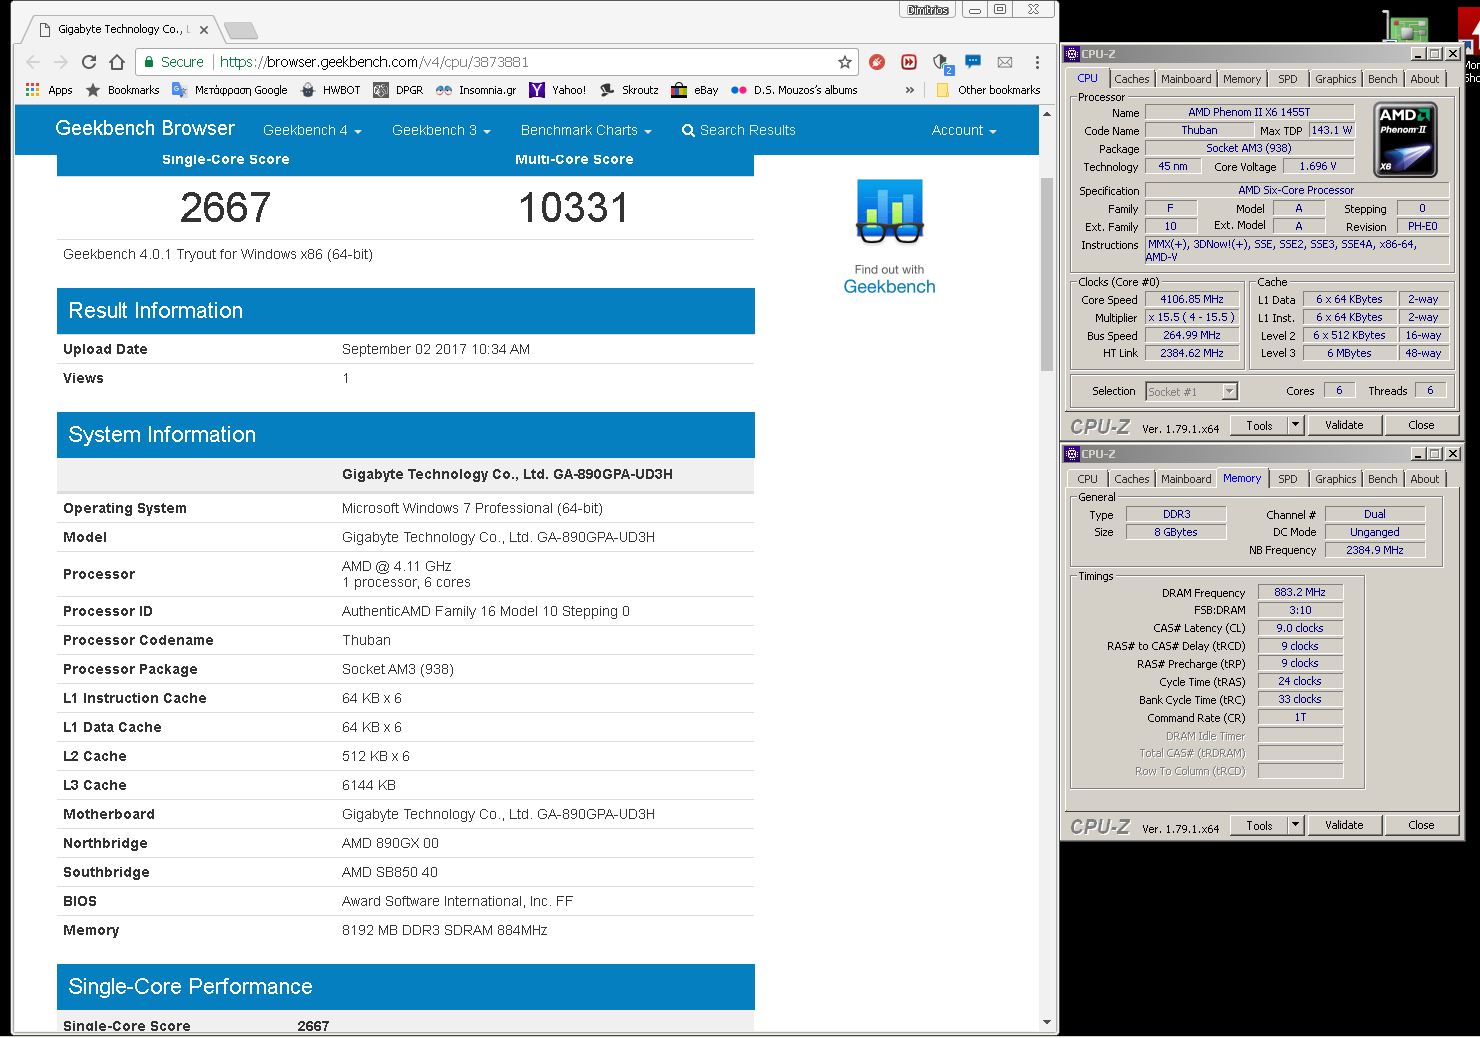1480x1038 pixels.
Task: Click Close button in top CPU-Z window
Action: [1421, 425]
